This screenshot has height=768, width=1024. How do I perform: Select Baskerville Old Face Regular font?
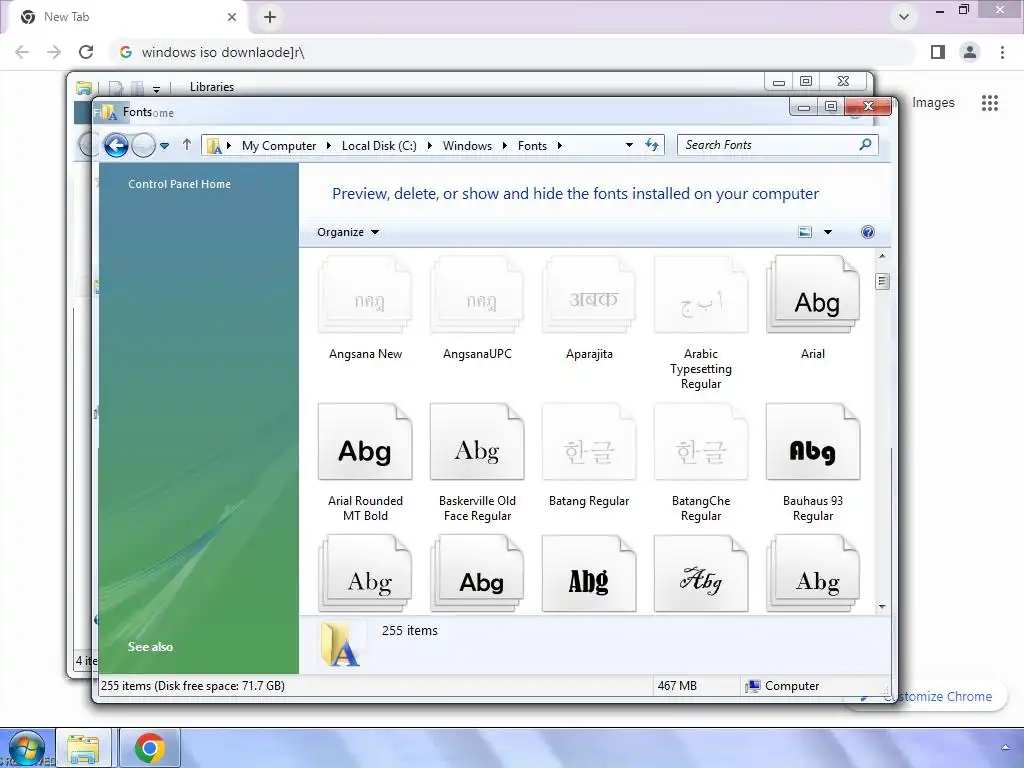(477, 463)
